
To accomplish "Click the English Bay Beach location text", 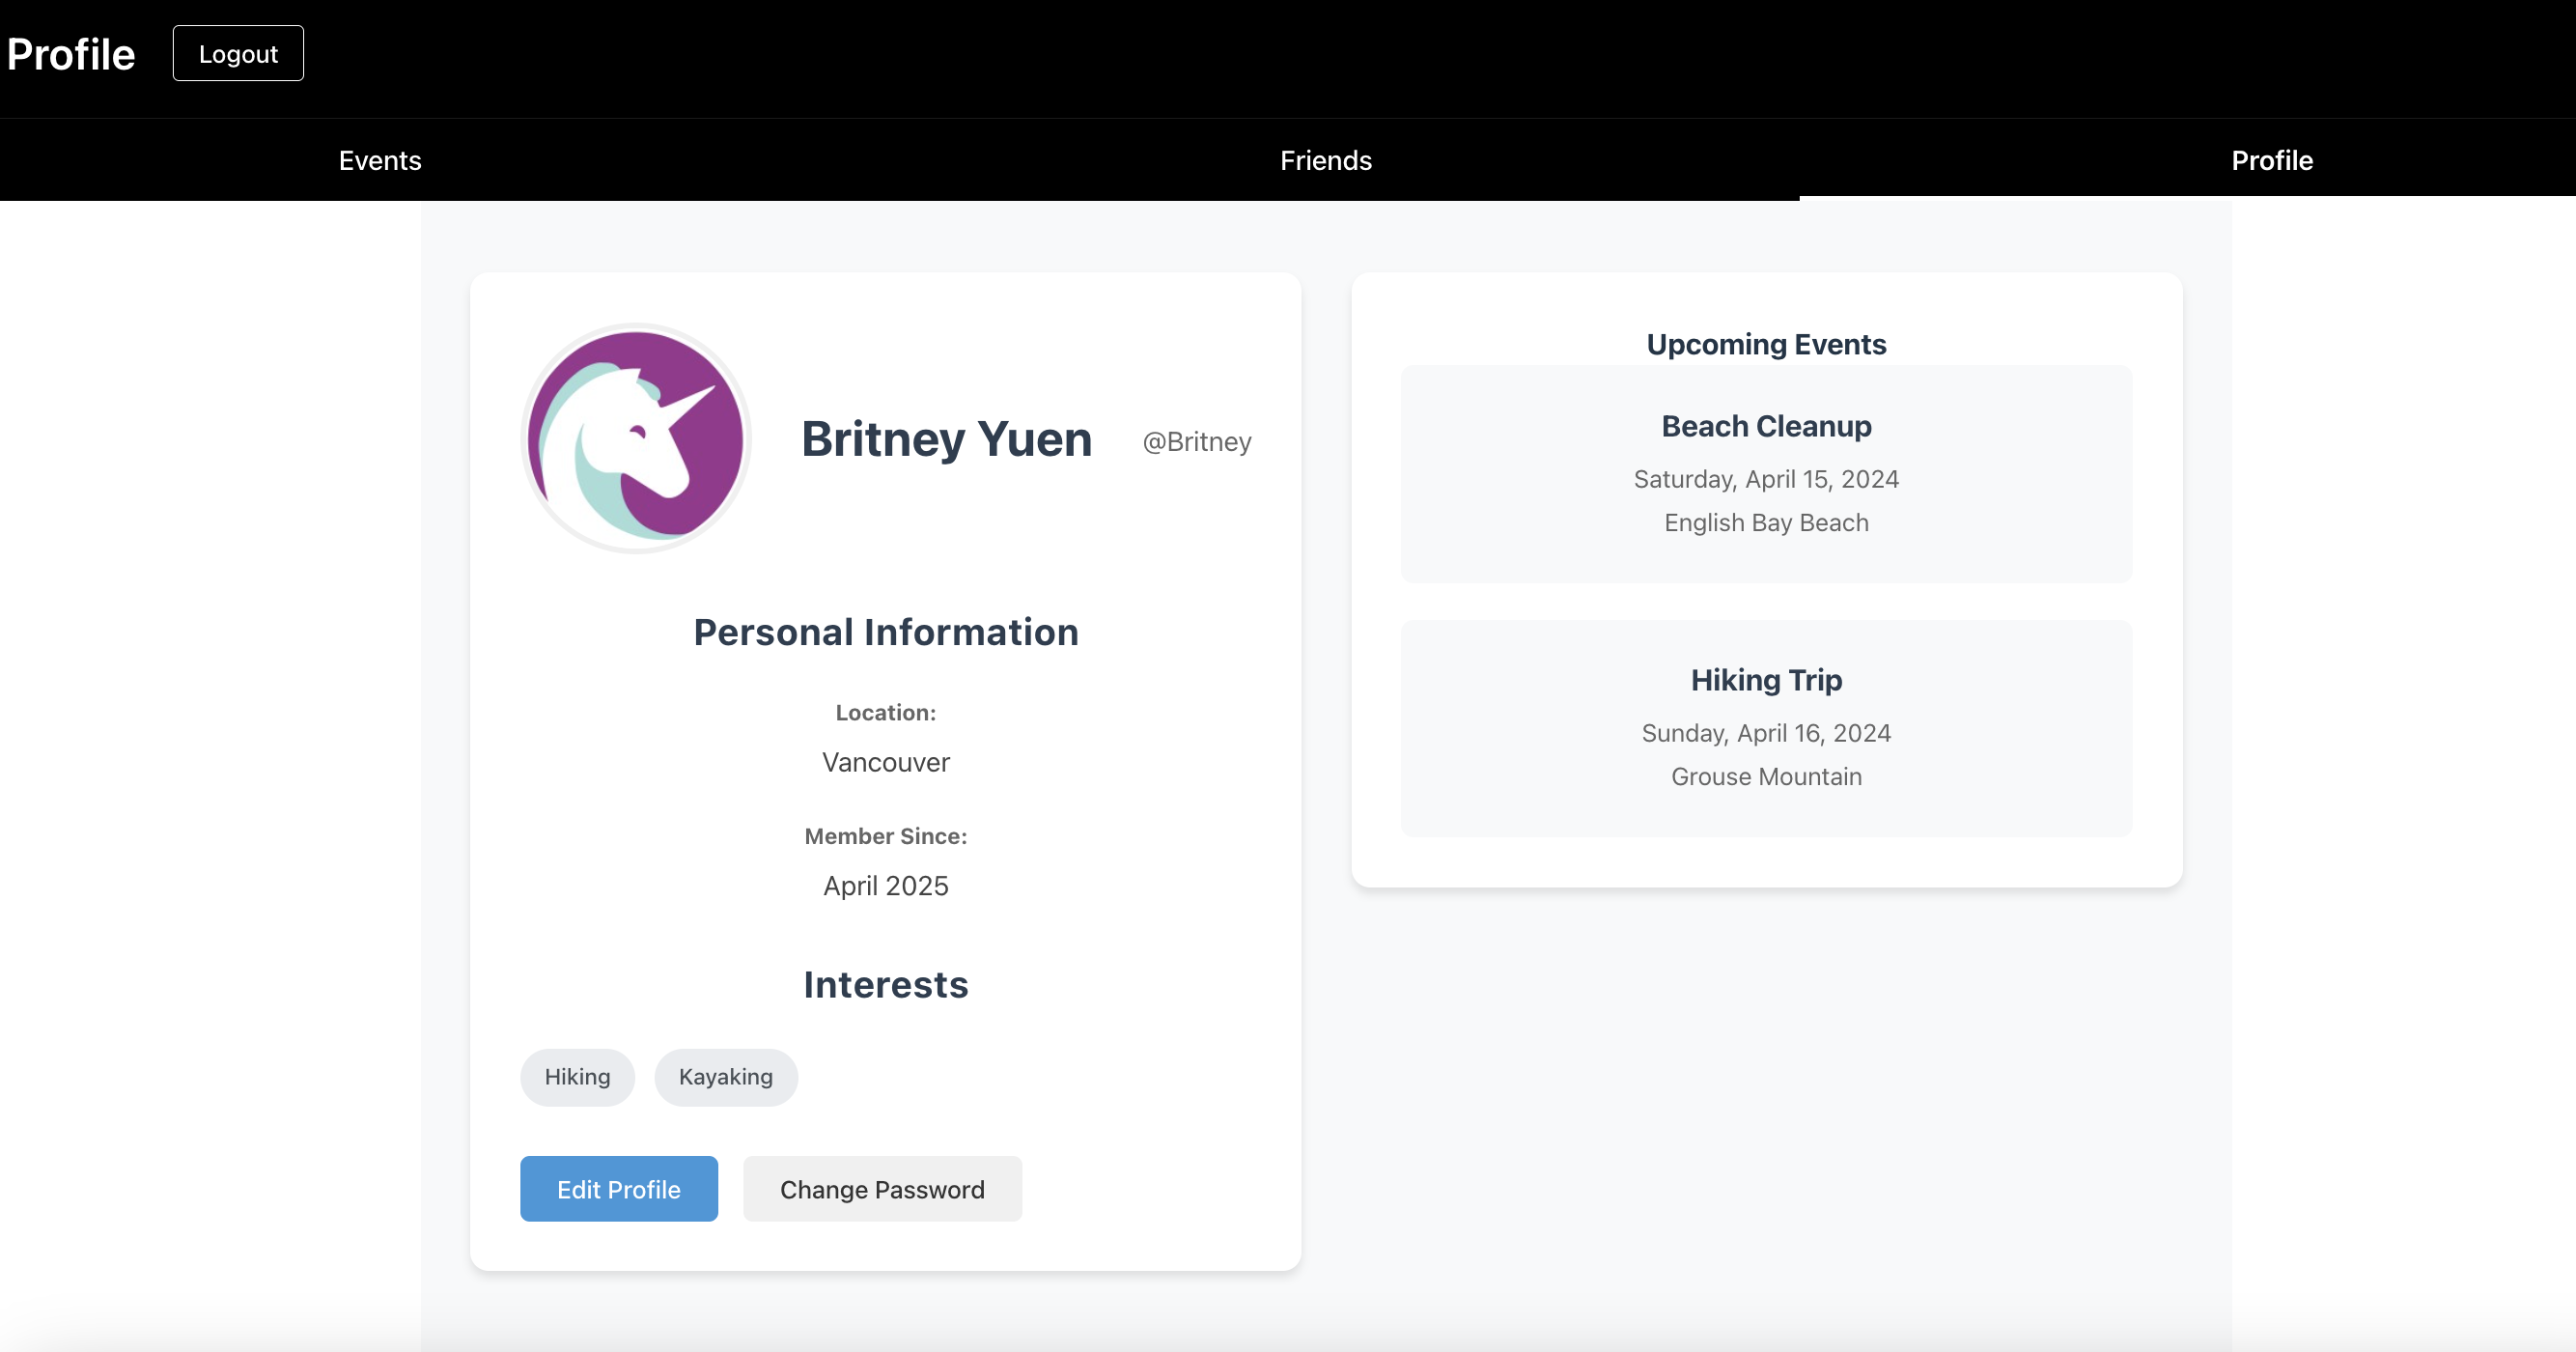I will (1766, 523).
